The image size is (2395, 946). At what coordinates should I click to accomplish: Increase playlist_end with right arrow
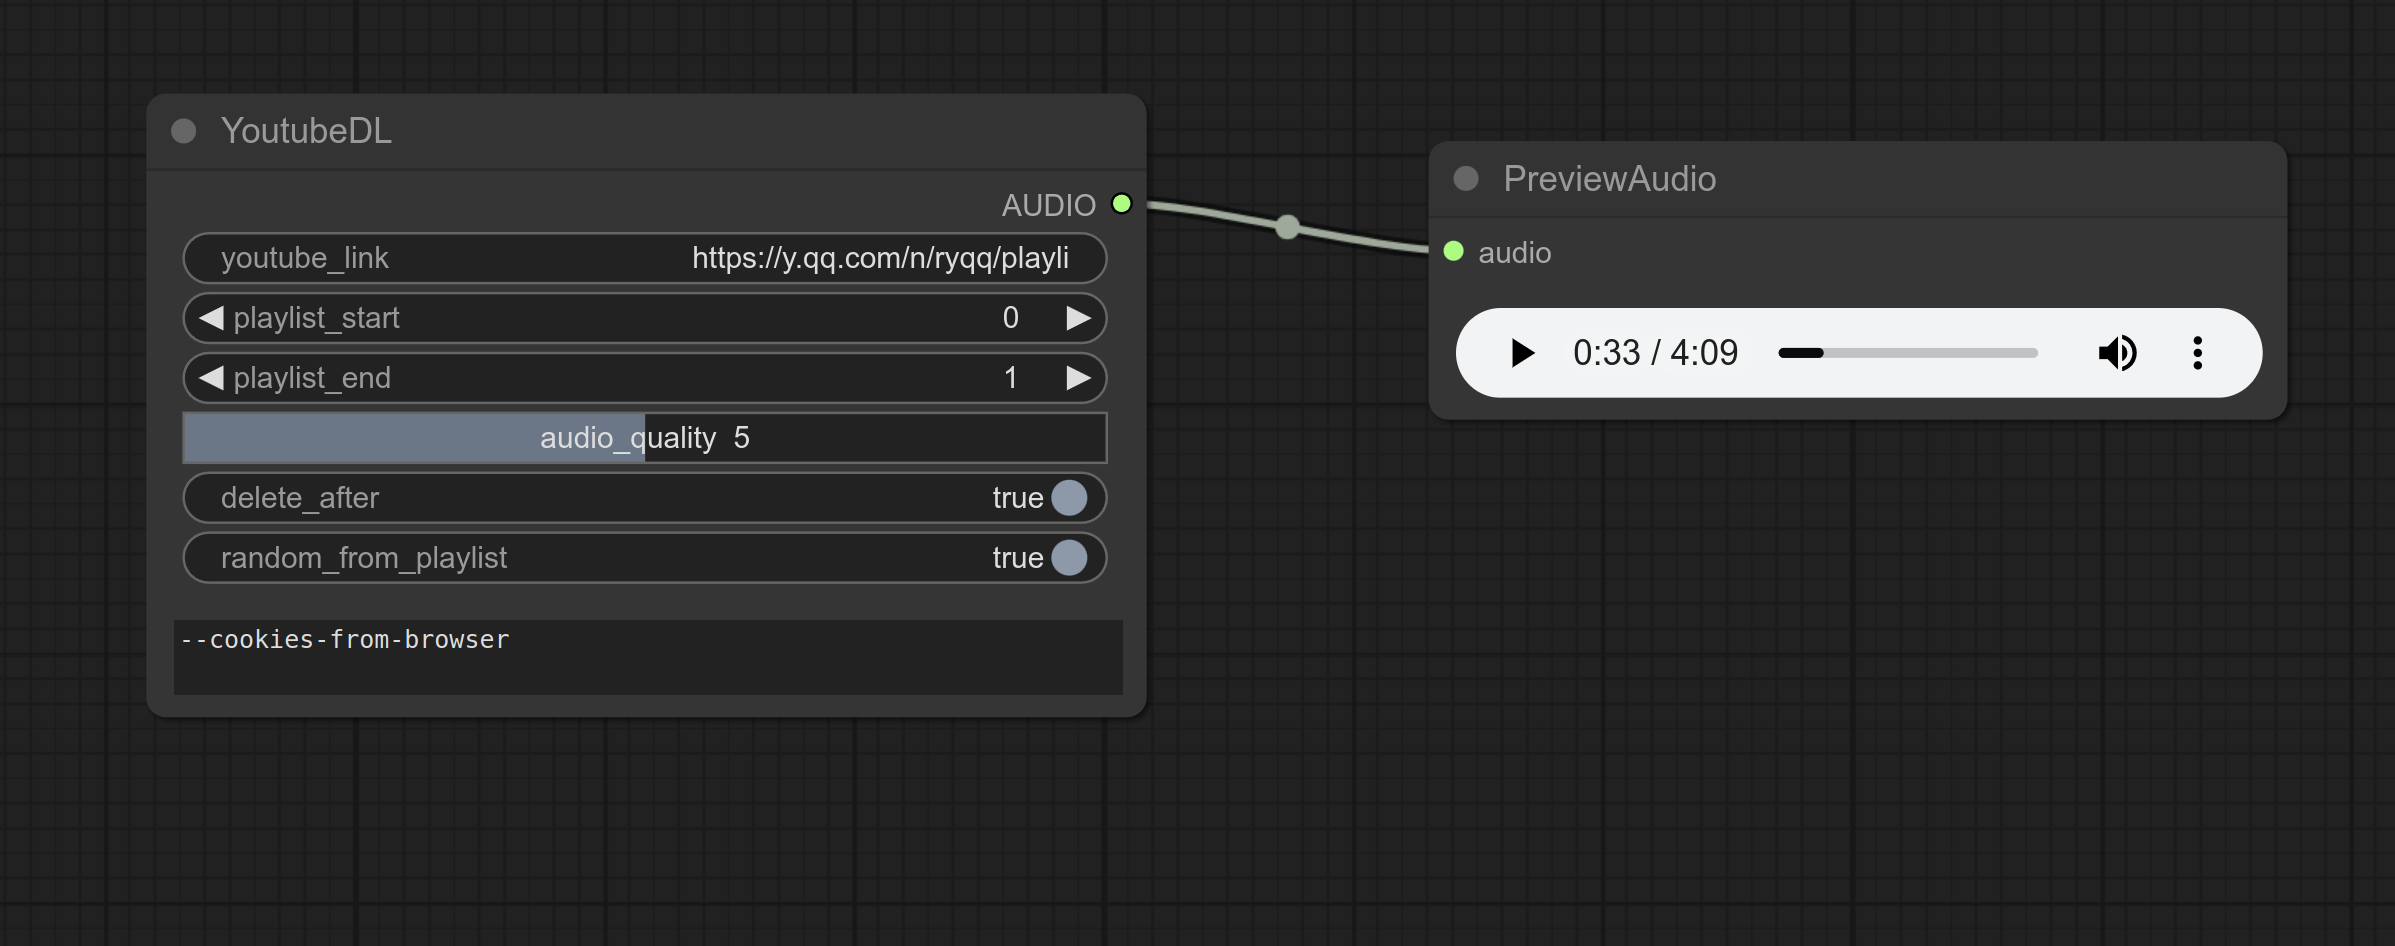point(1078,378)
